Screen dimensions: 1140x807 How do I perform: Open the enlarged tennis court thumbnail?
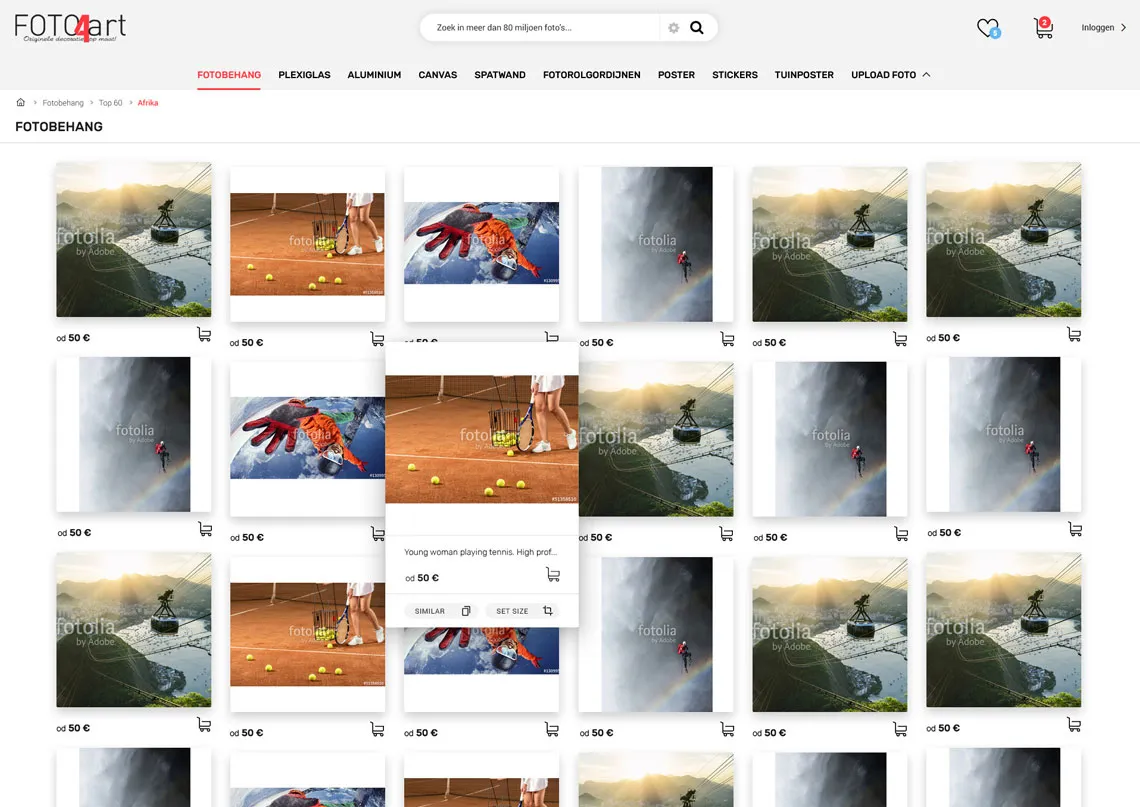[x=481, y=439]
